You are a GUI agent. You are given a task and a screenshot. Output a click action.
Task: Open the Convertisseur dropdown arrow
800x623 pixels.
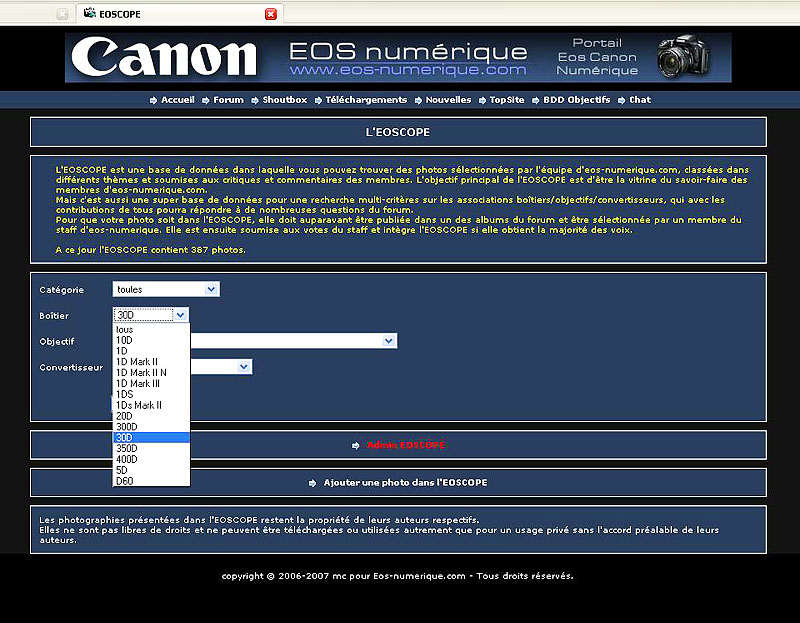click(244, 366)
